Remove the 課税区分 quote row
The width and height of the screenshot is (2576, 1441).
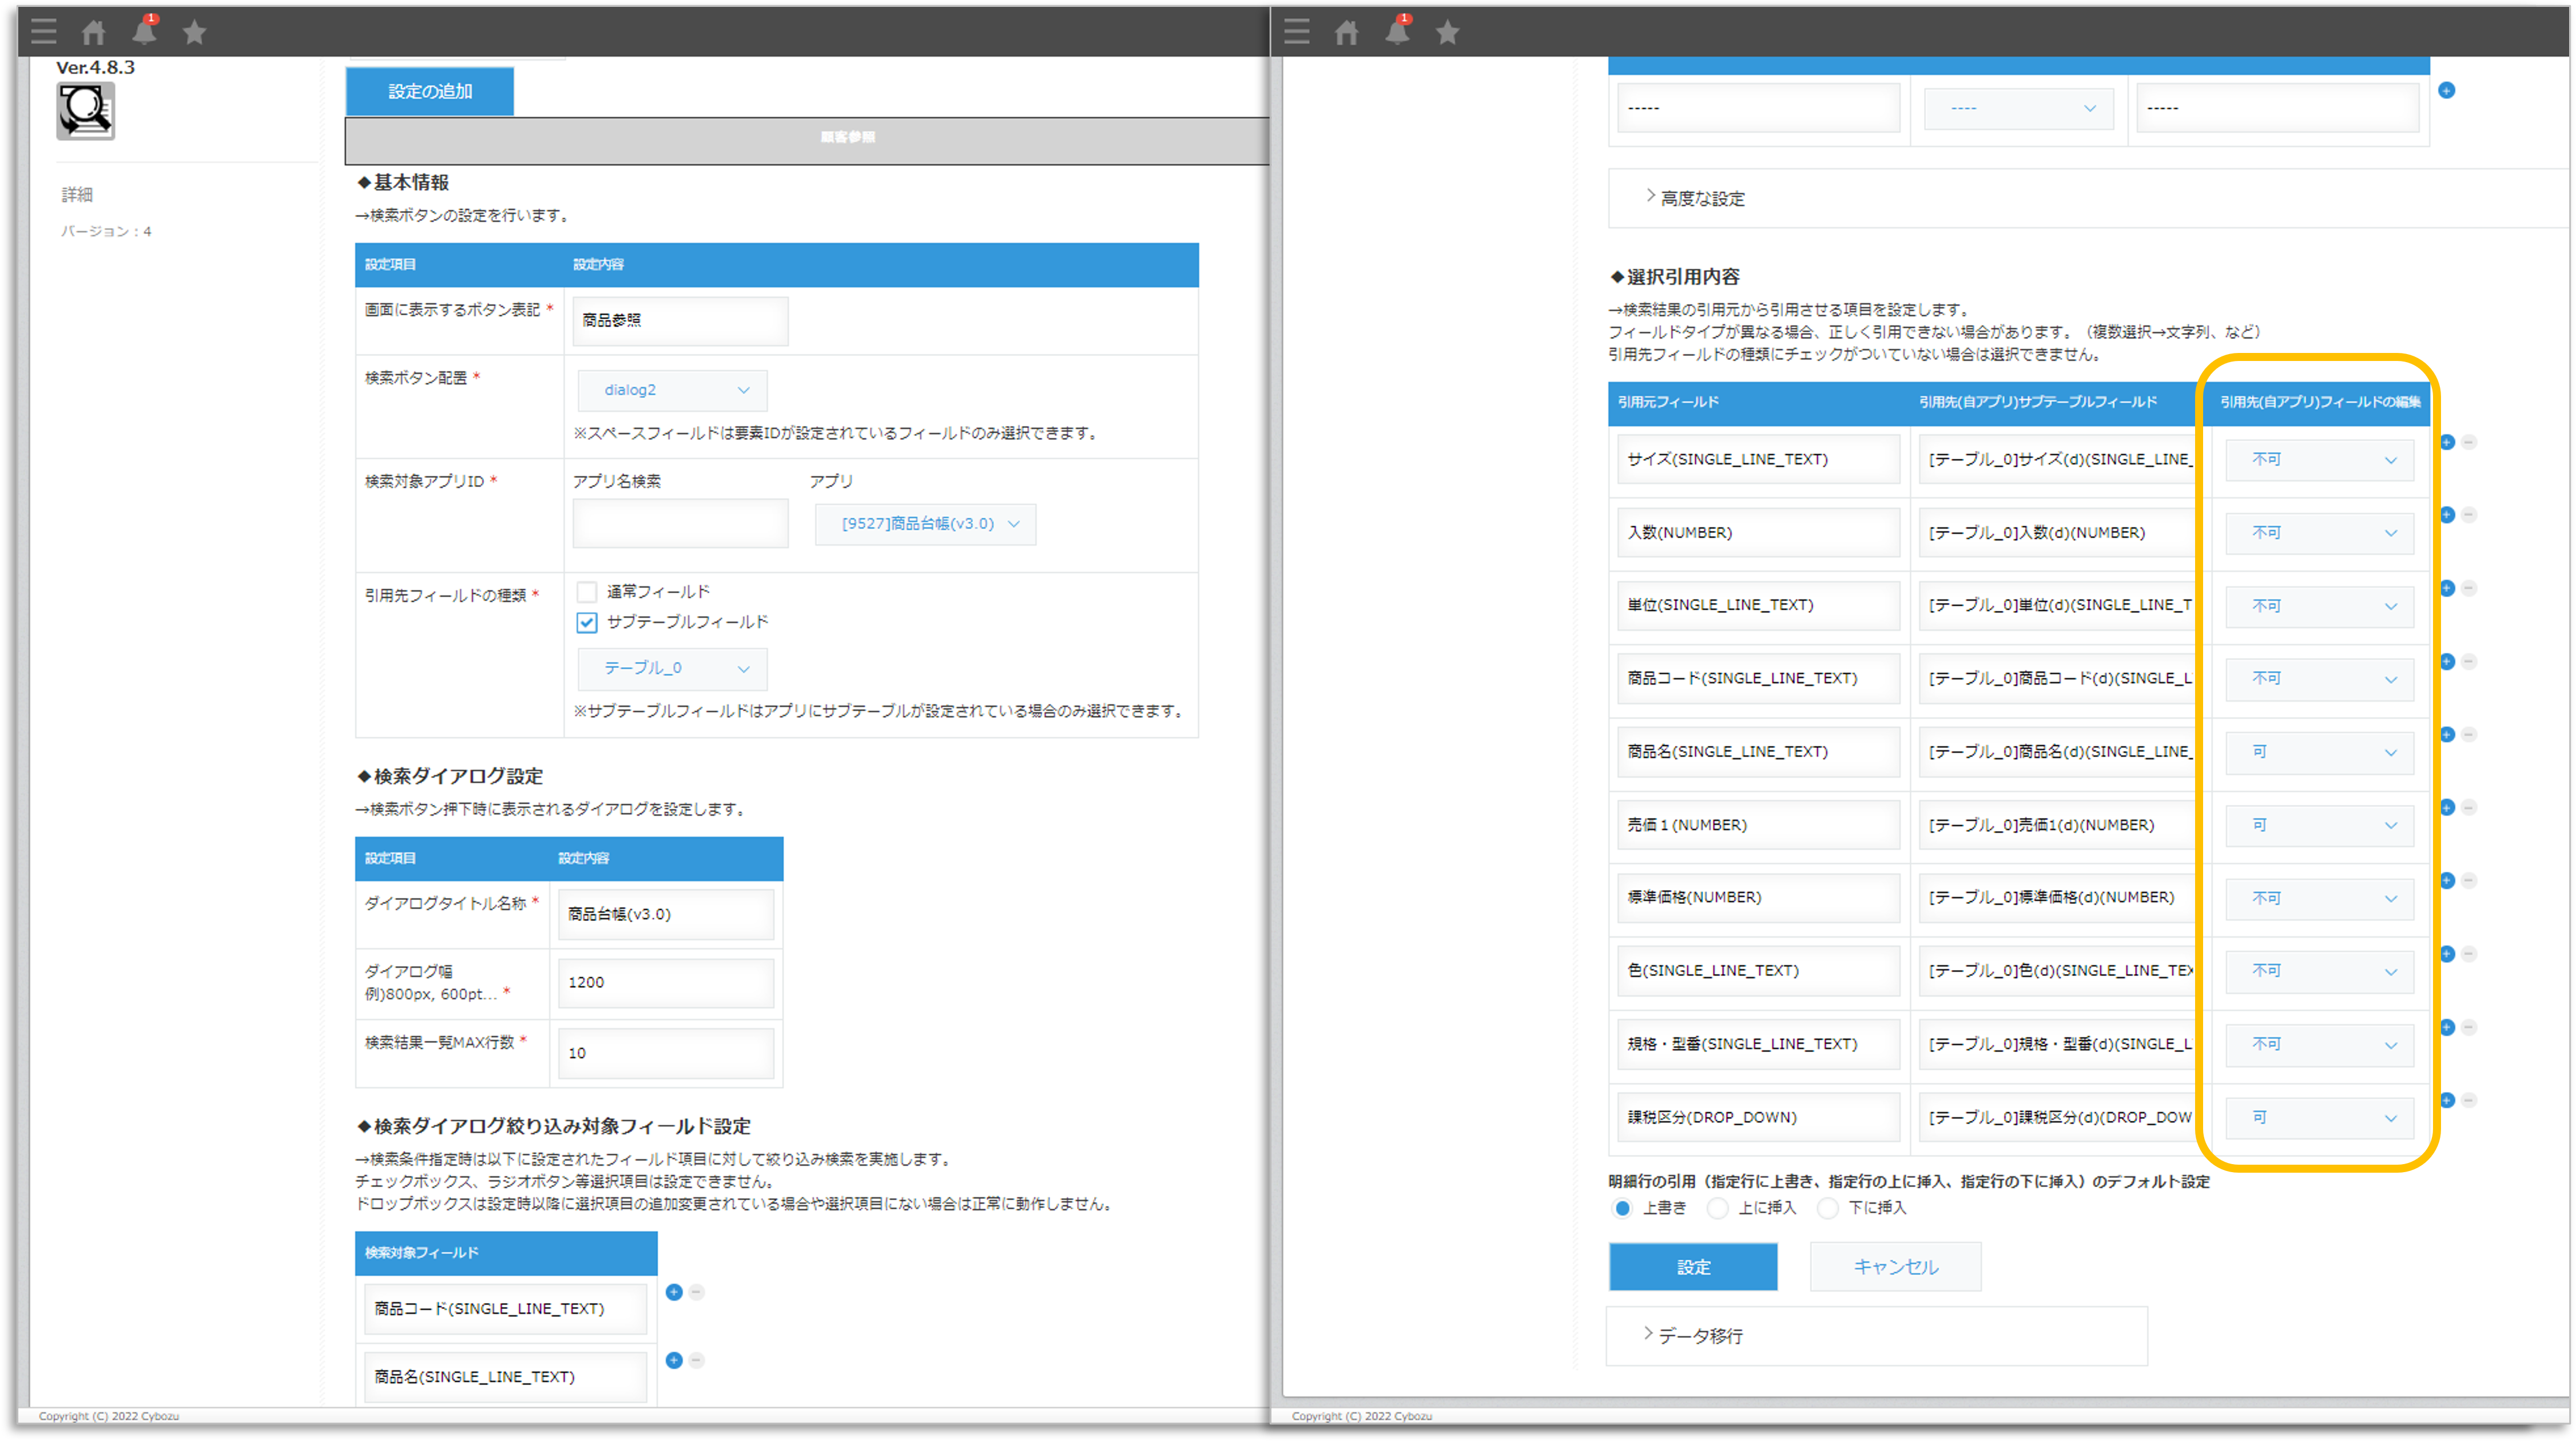tap(2469, 1100)
